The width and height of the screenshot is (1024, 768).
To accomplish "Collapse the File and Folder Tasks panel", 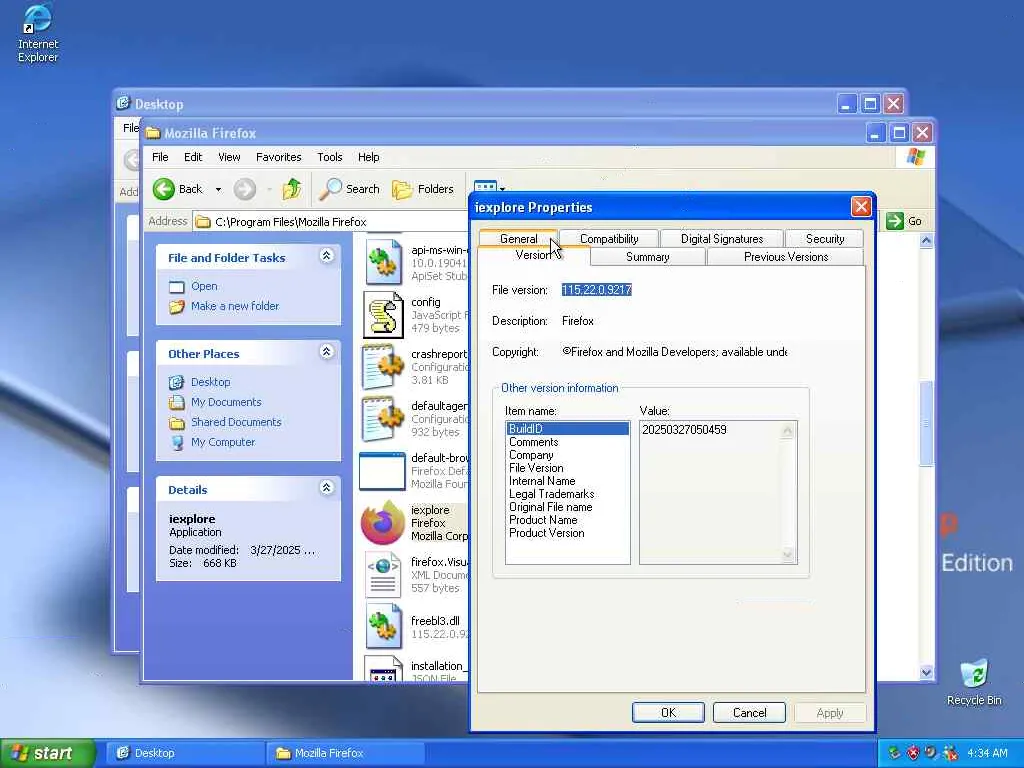I will click(x=327, y=256).
